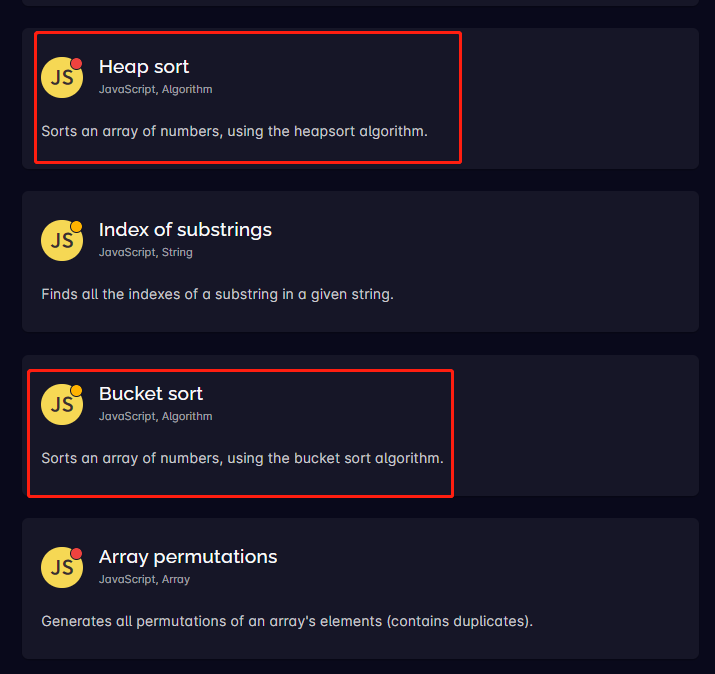715x674 pixels.
Task: Click the red difficulty dot on Heap sort
Action: point(77,64)
